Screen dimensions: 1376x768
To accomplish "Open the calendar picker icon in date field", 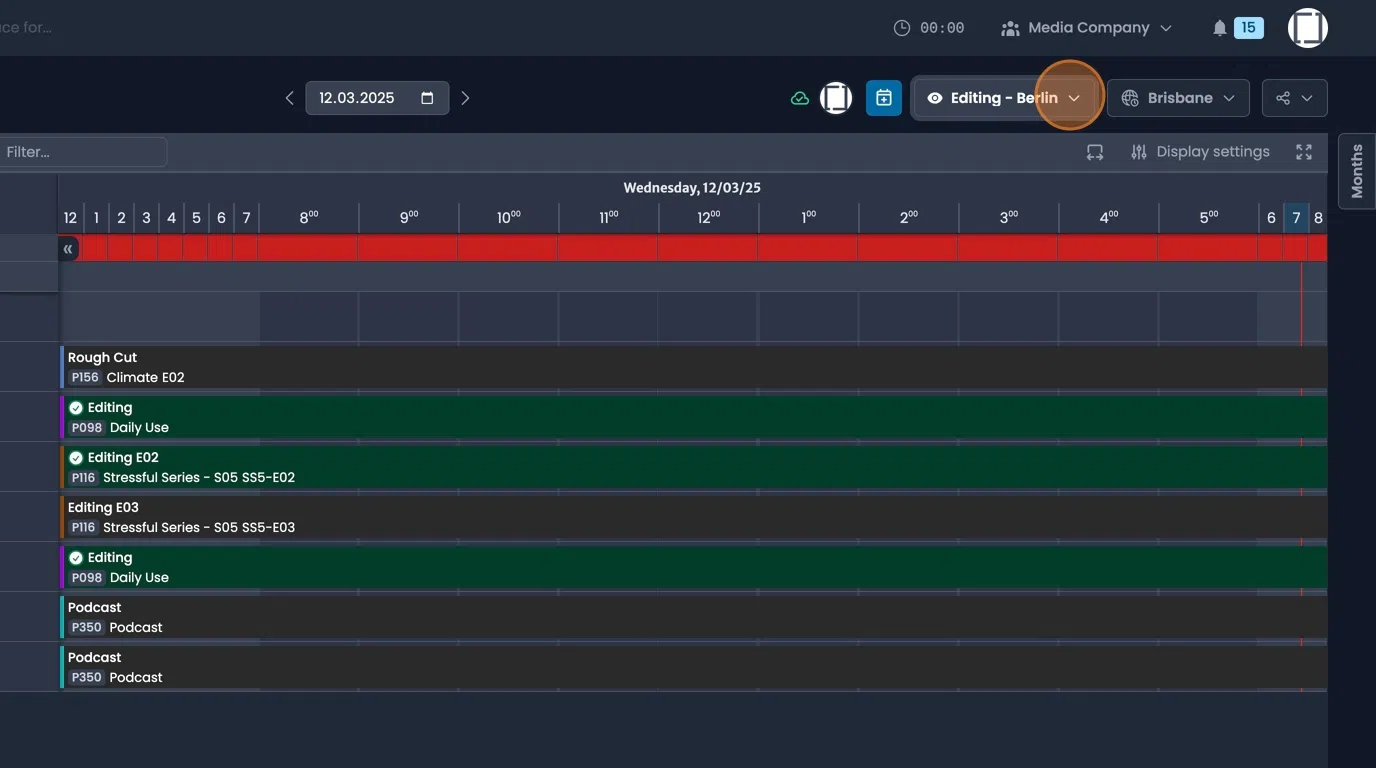I will click(x=427, y=98).
